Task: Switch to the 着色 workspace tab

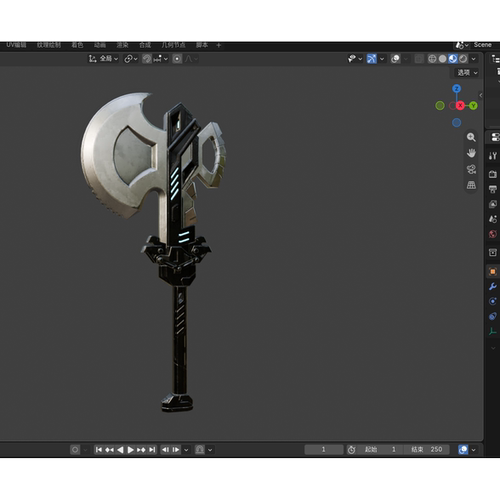Action: point(77,45)
